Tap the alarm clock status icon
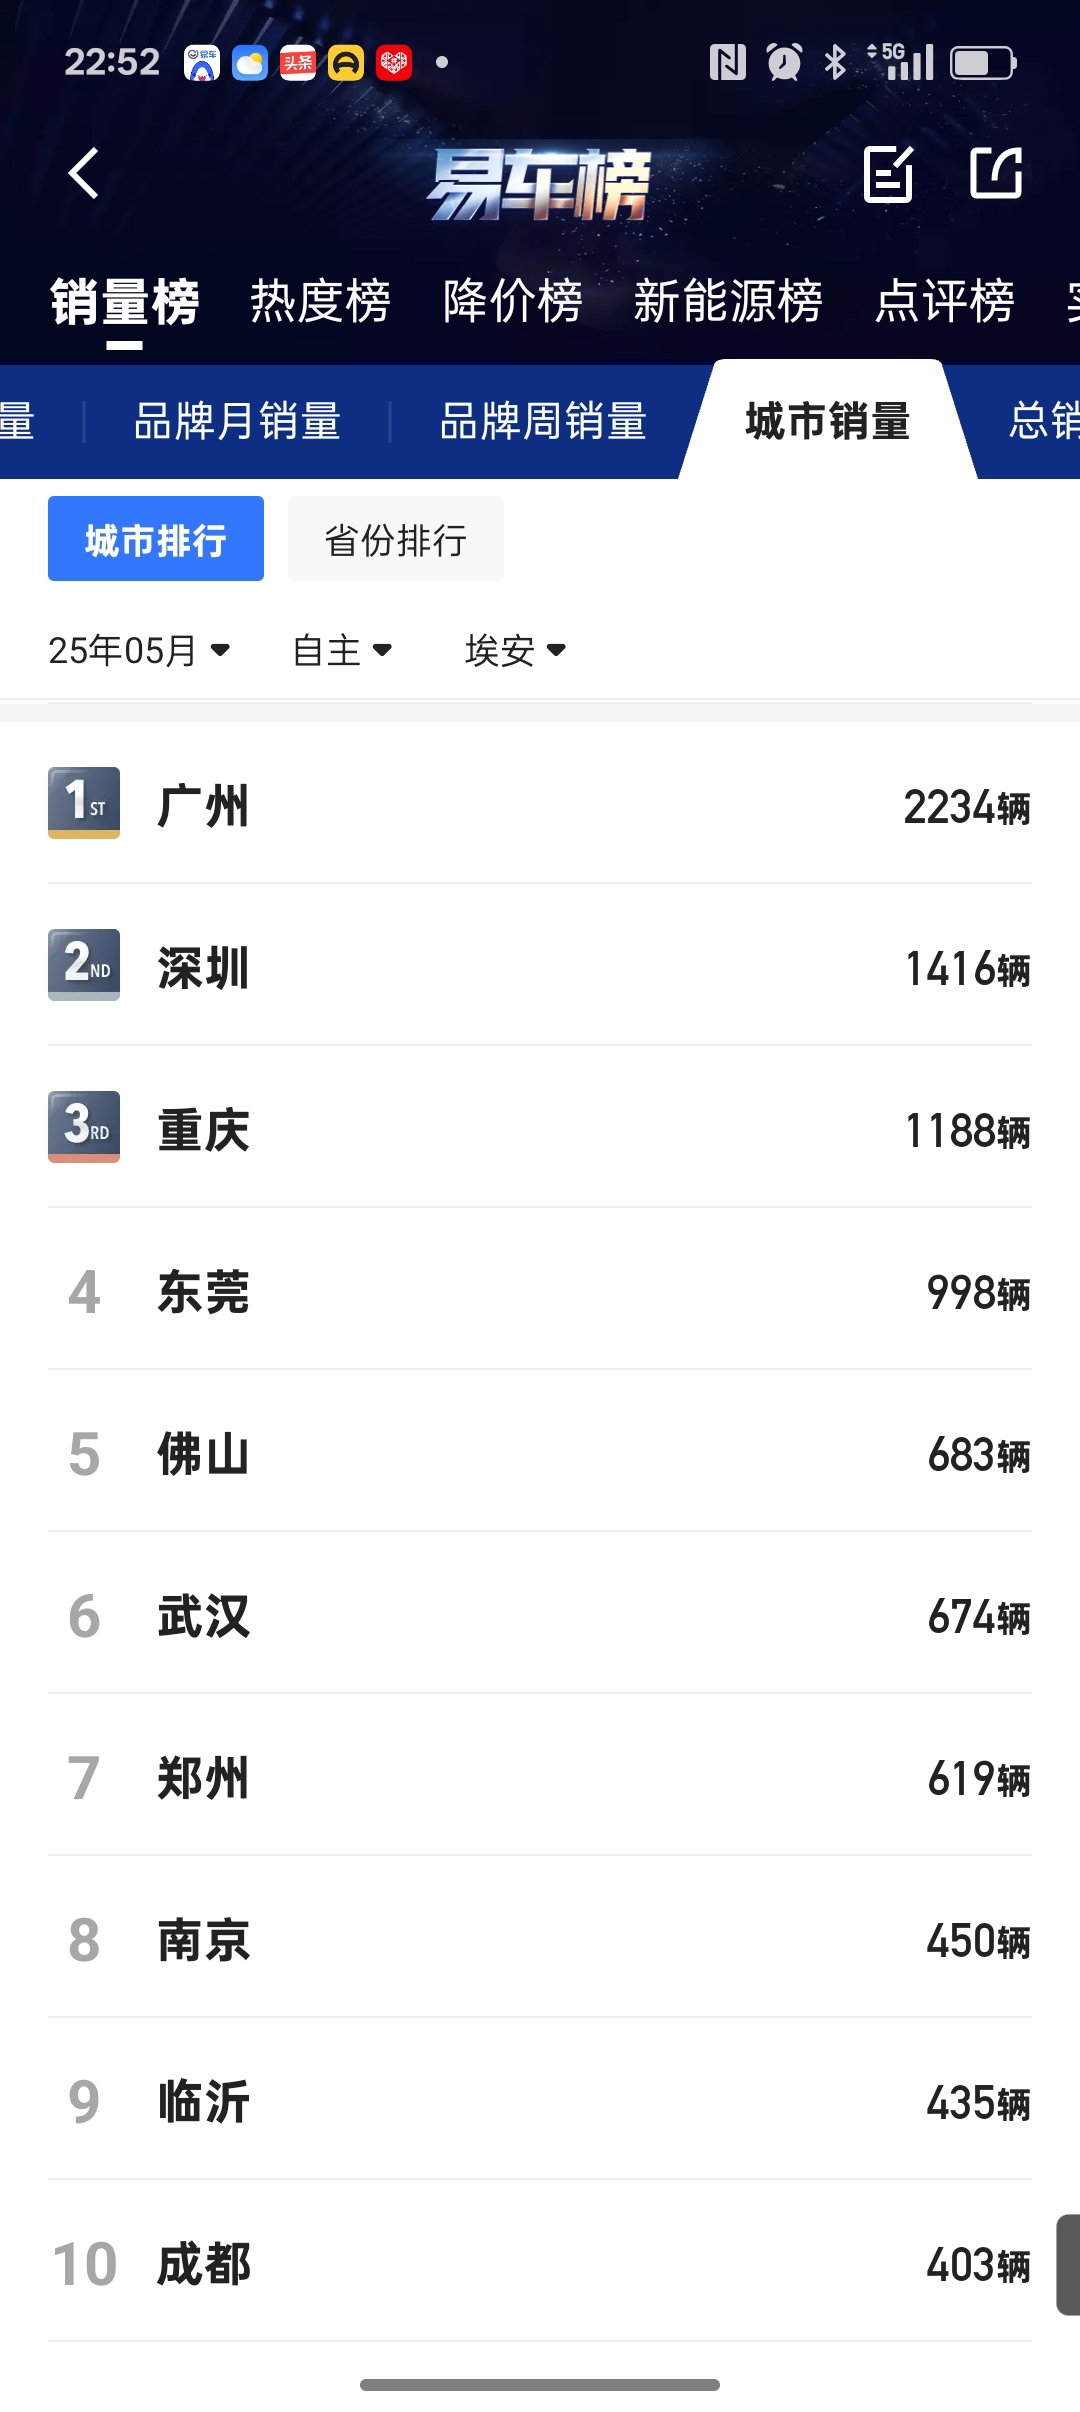 coord(784,63)
